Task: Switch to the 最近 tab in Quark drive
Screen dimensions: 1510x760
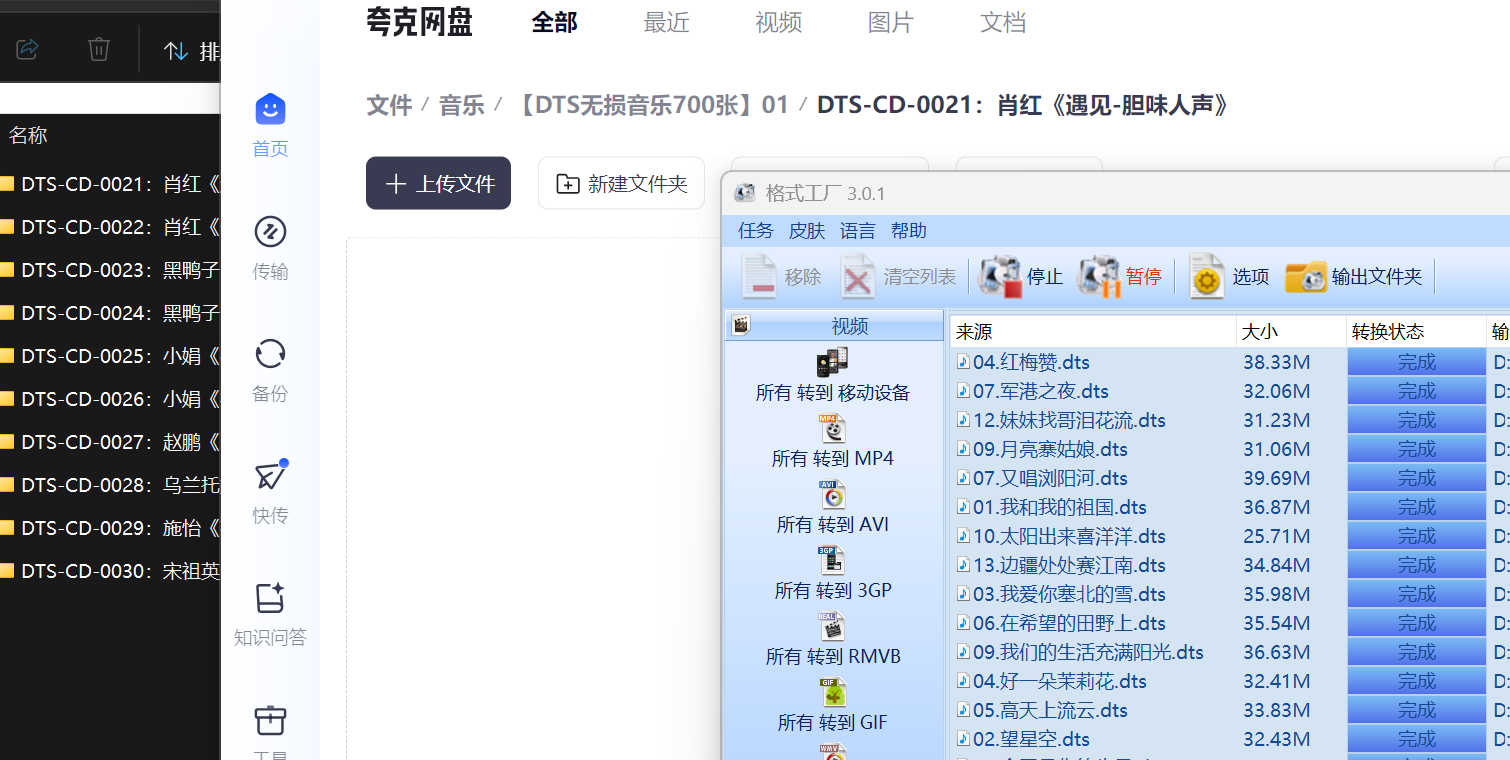Action: (x=667, y=22)
